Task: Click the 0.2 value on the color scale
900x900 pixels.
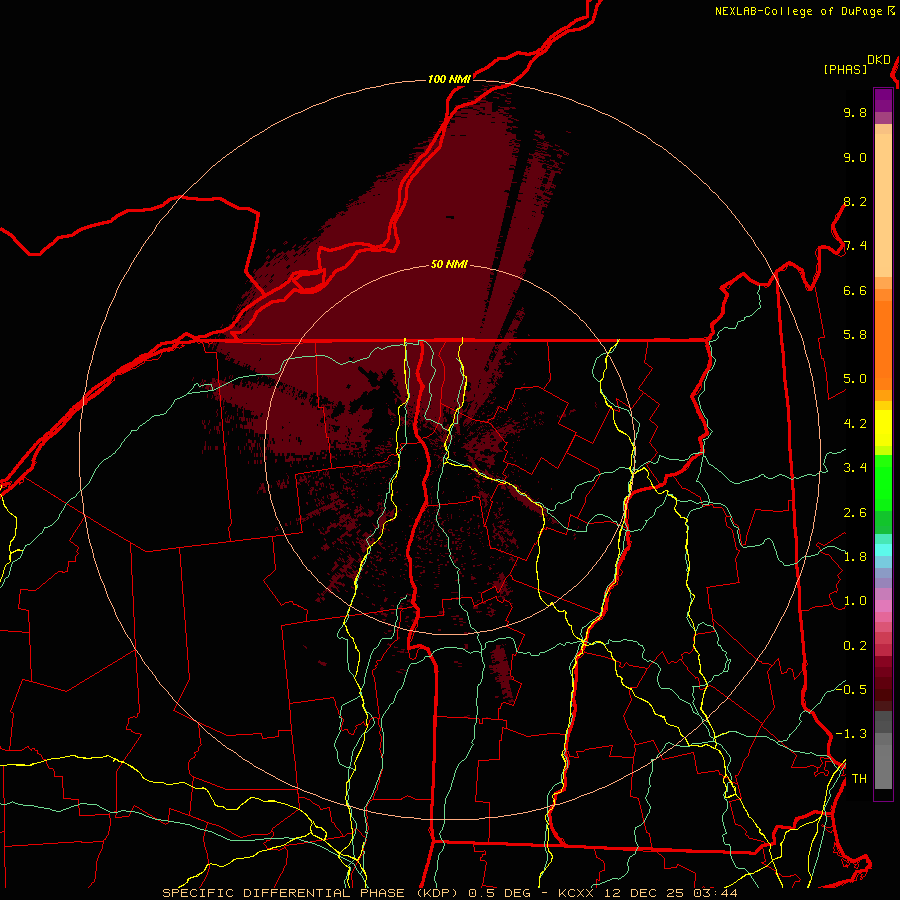Action: (x=855, y=646)
